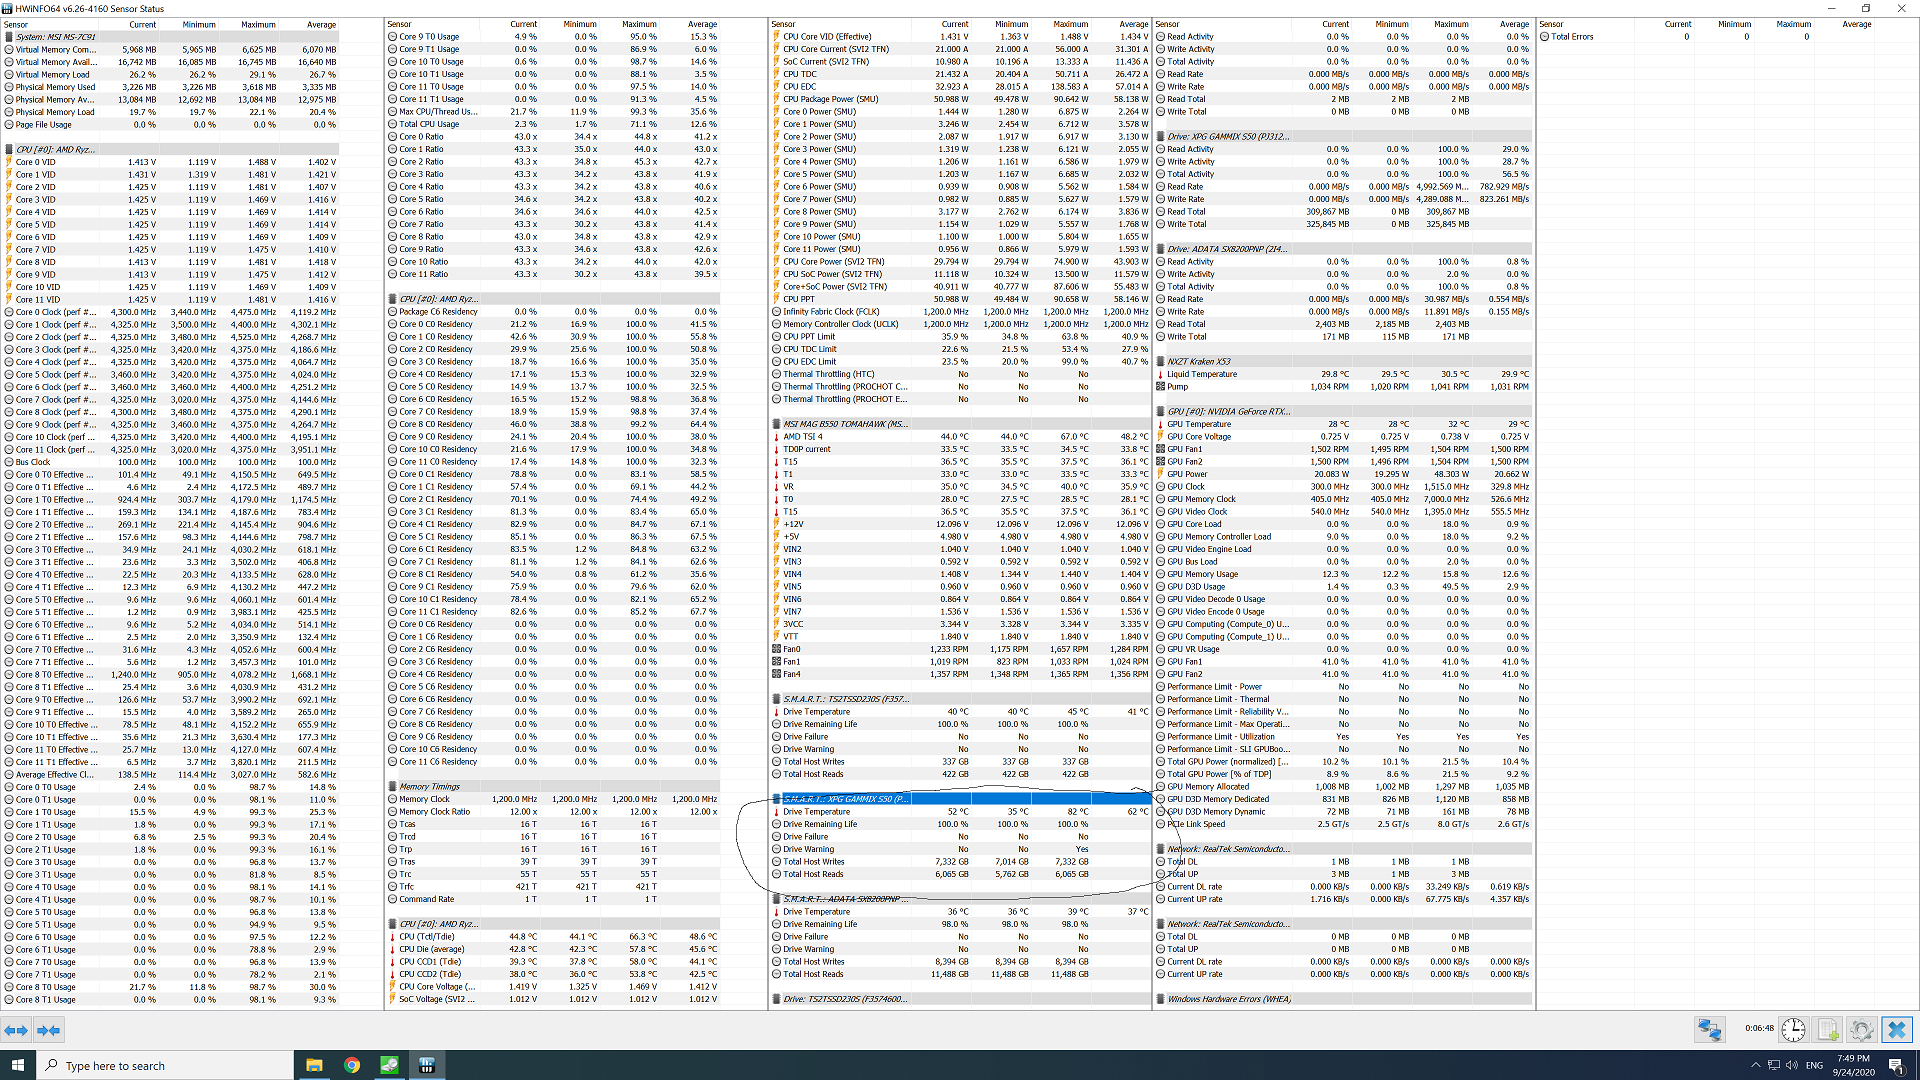Screen dimensions: 1920x1080
Task: Click the HWiNFO64 taskbar icon
Action: (x=427, y=1065)
